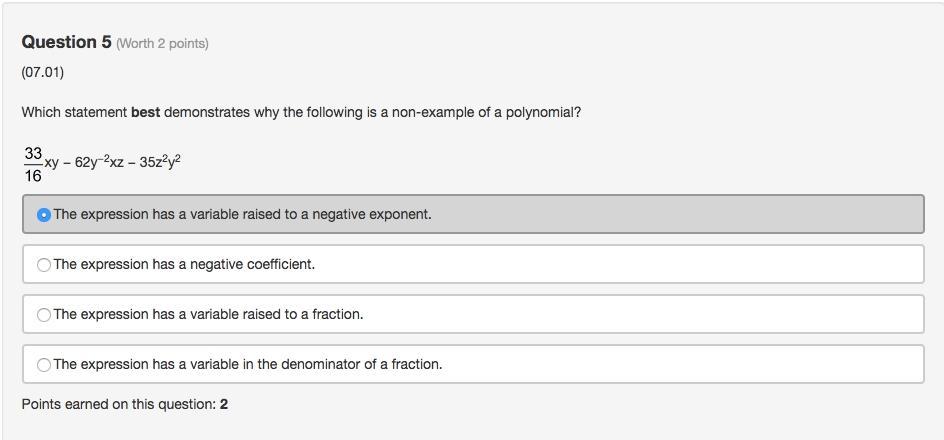Click the bold word 'best'

coord(145,112)
